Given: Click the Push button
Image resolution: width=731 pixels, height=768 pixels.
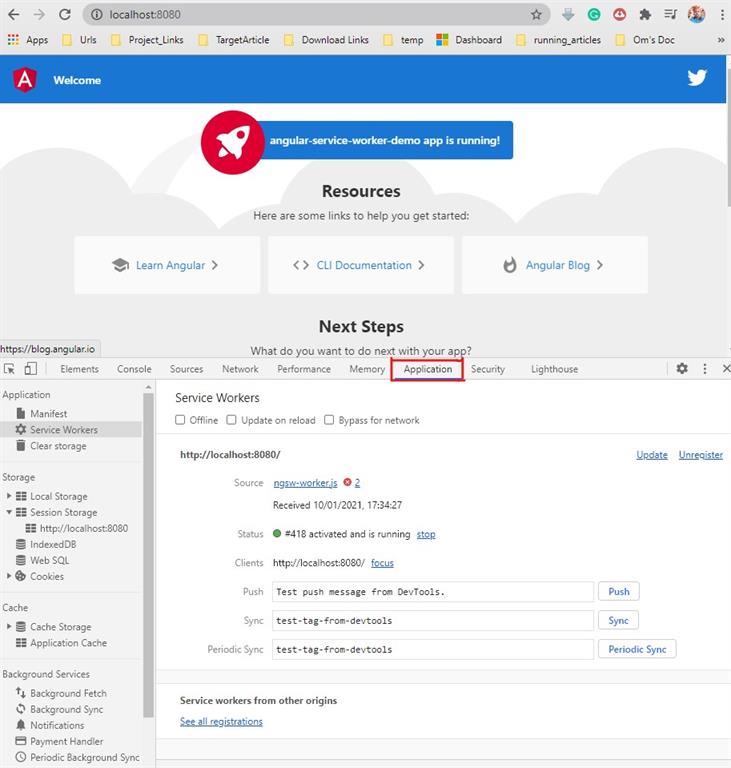Looking at the screenshot, I should click(619, 592).
